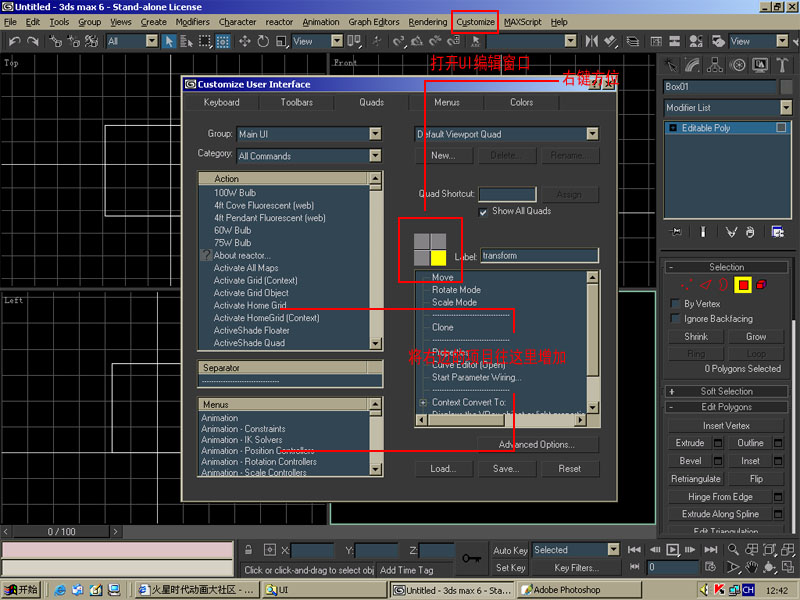The width and height of the screenshot is (800, 600).
Task: Click the yellow quad section square
Action: click(438, 257)
